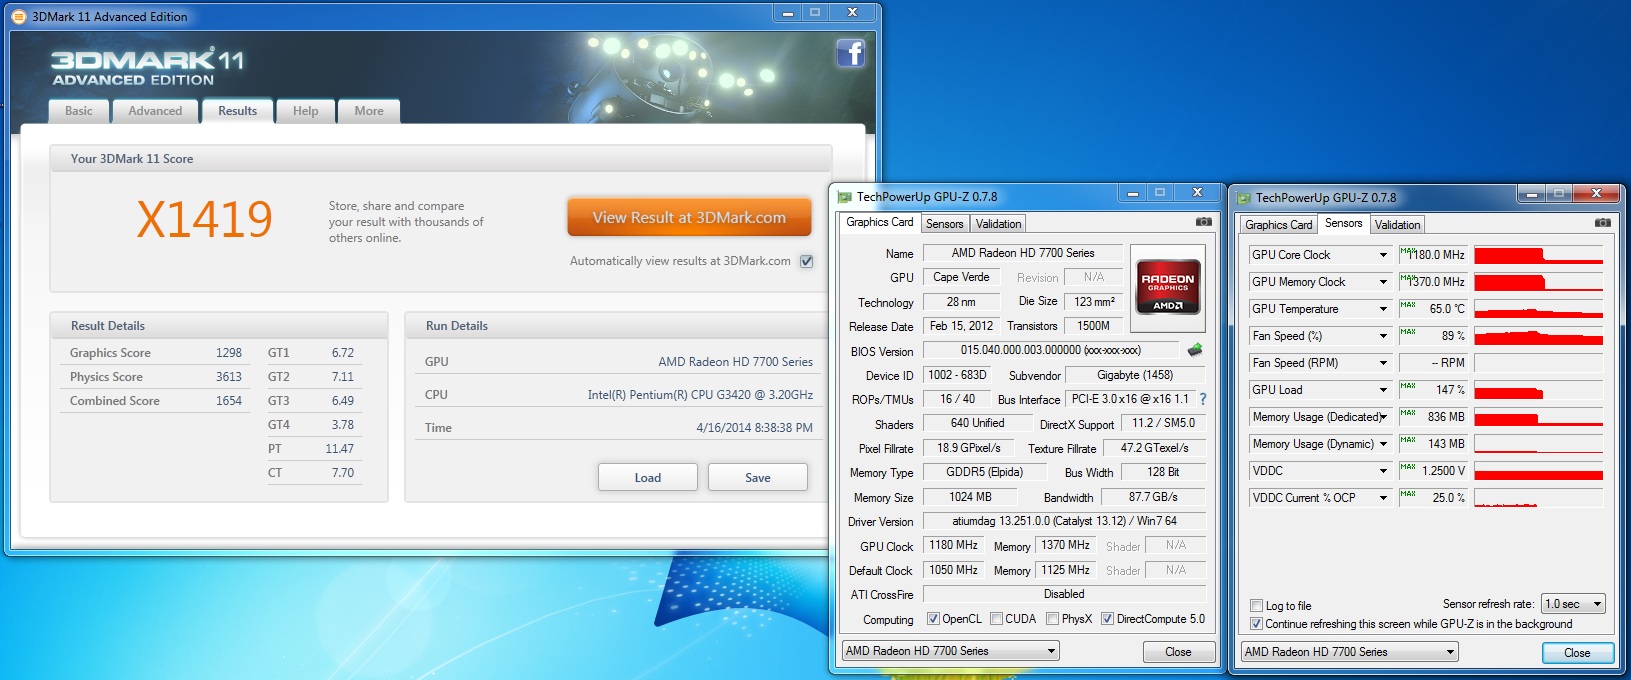Viewport: 1631px width, 680px height.
Task: Click the GPU-Z screenshot camera icon in Graphics Card window
Action: click(x=1204, y=222)
